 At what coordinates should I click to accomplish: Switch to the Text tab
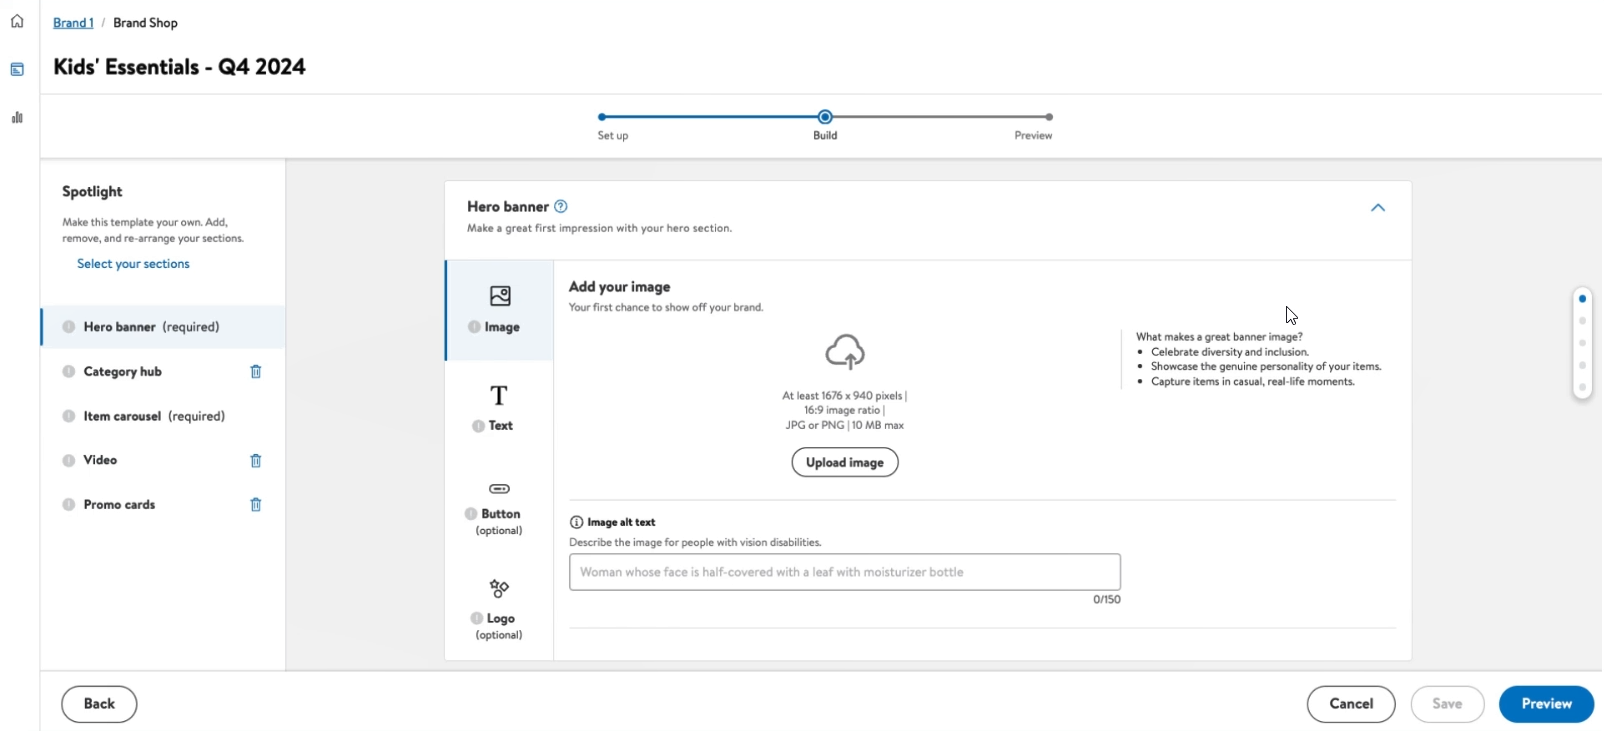[x=499, y=408]
